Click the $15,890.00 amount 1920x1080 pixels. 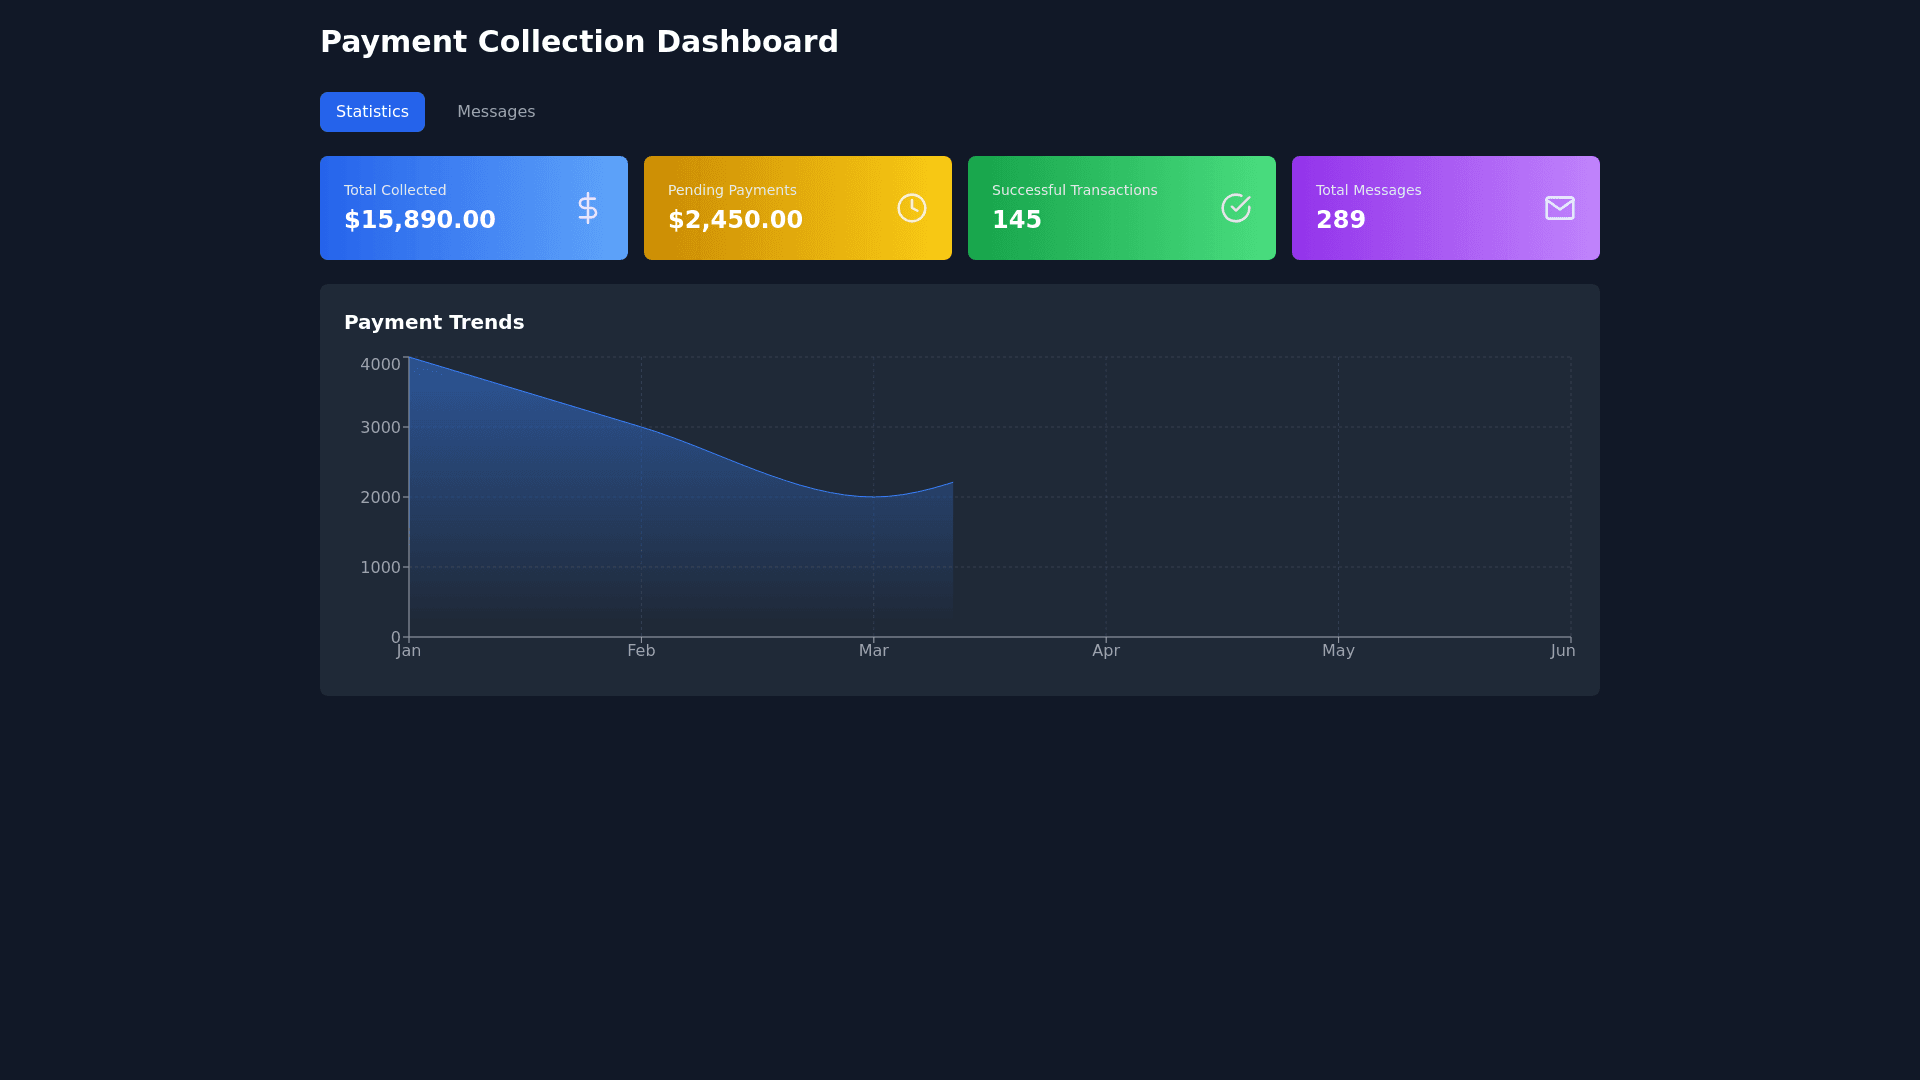click(420, 220)
